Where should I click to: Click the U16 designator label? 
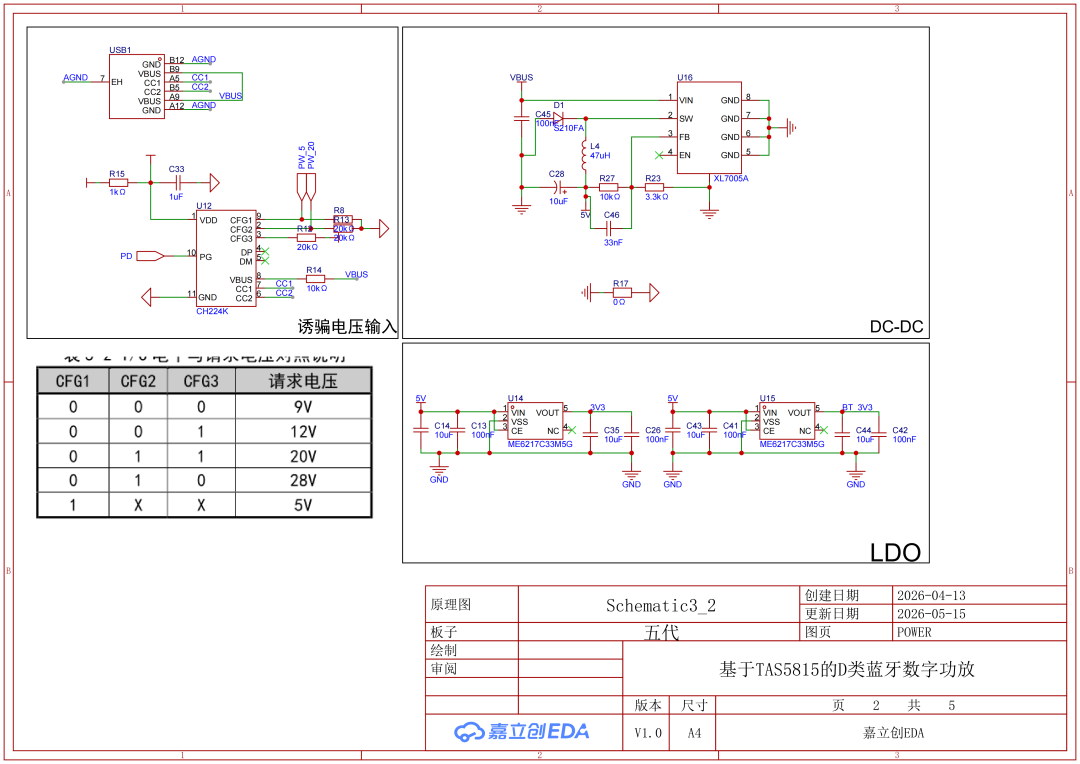pyautogui.click(x=685, y=78)
